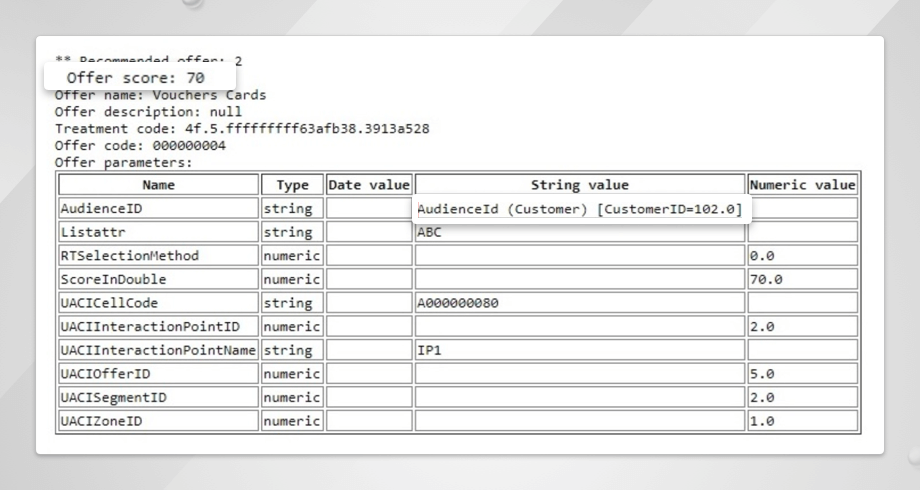The height and width of the screenshot is (490, 920).
Task: Select the RTSelectionMethod name cell
Action: pyautogui.click(x=158, y=256)
